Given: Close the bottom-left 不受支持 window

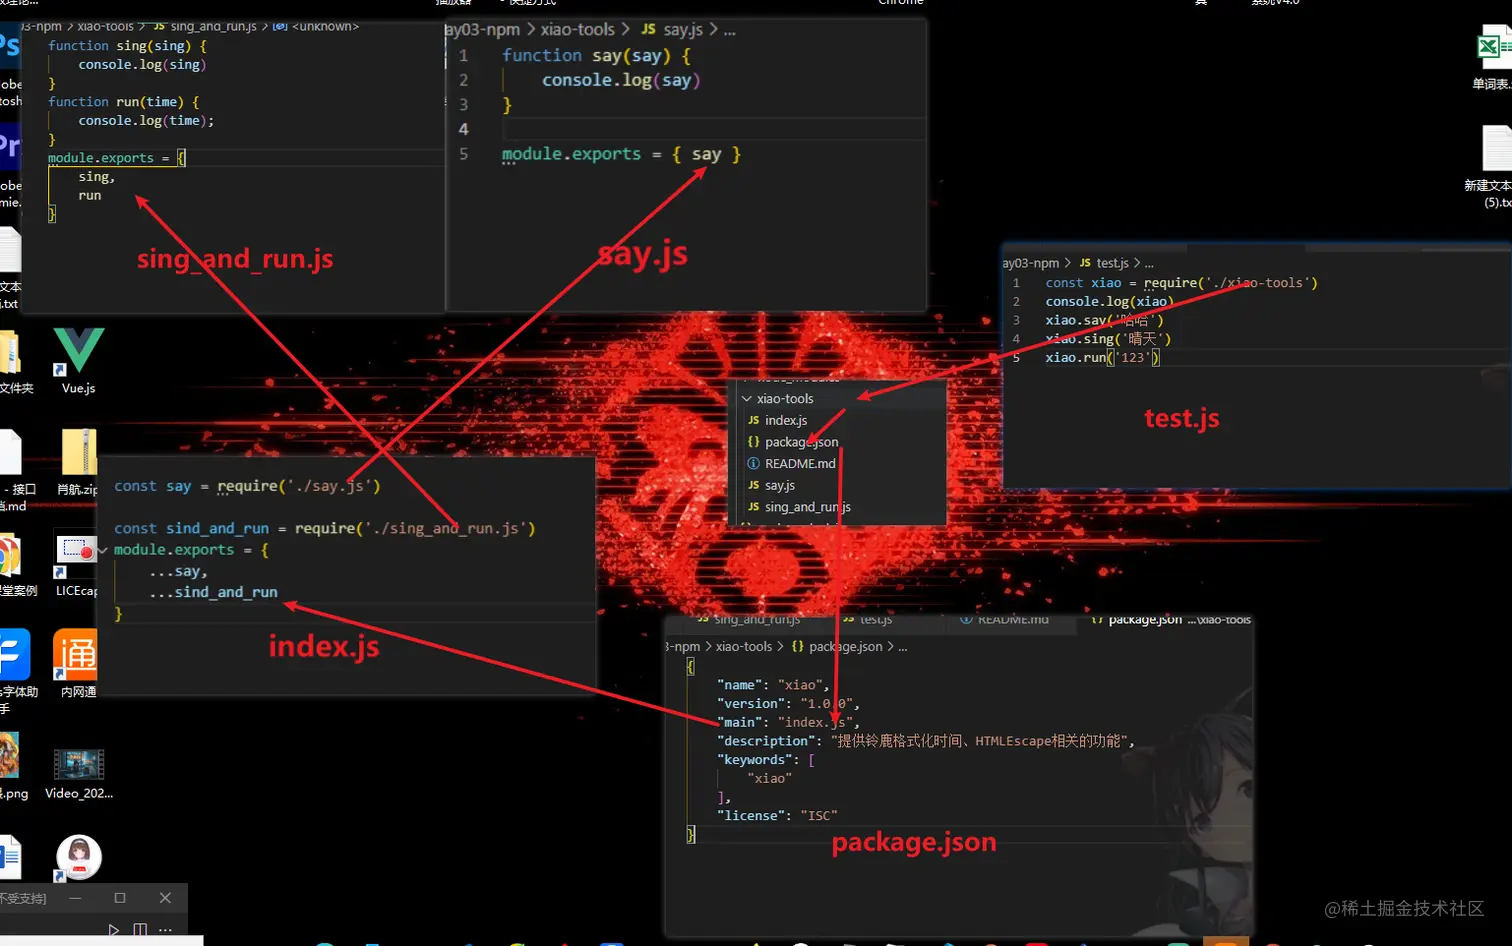Looking at the screenshot, I should point(166,898).
